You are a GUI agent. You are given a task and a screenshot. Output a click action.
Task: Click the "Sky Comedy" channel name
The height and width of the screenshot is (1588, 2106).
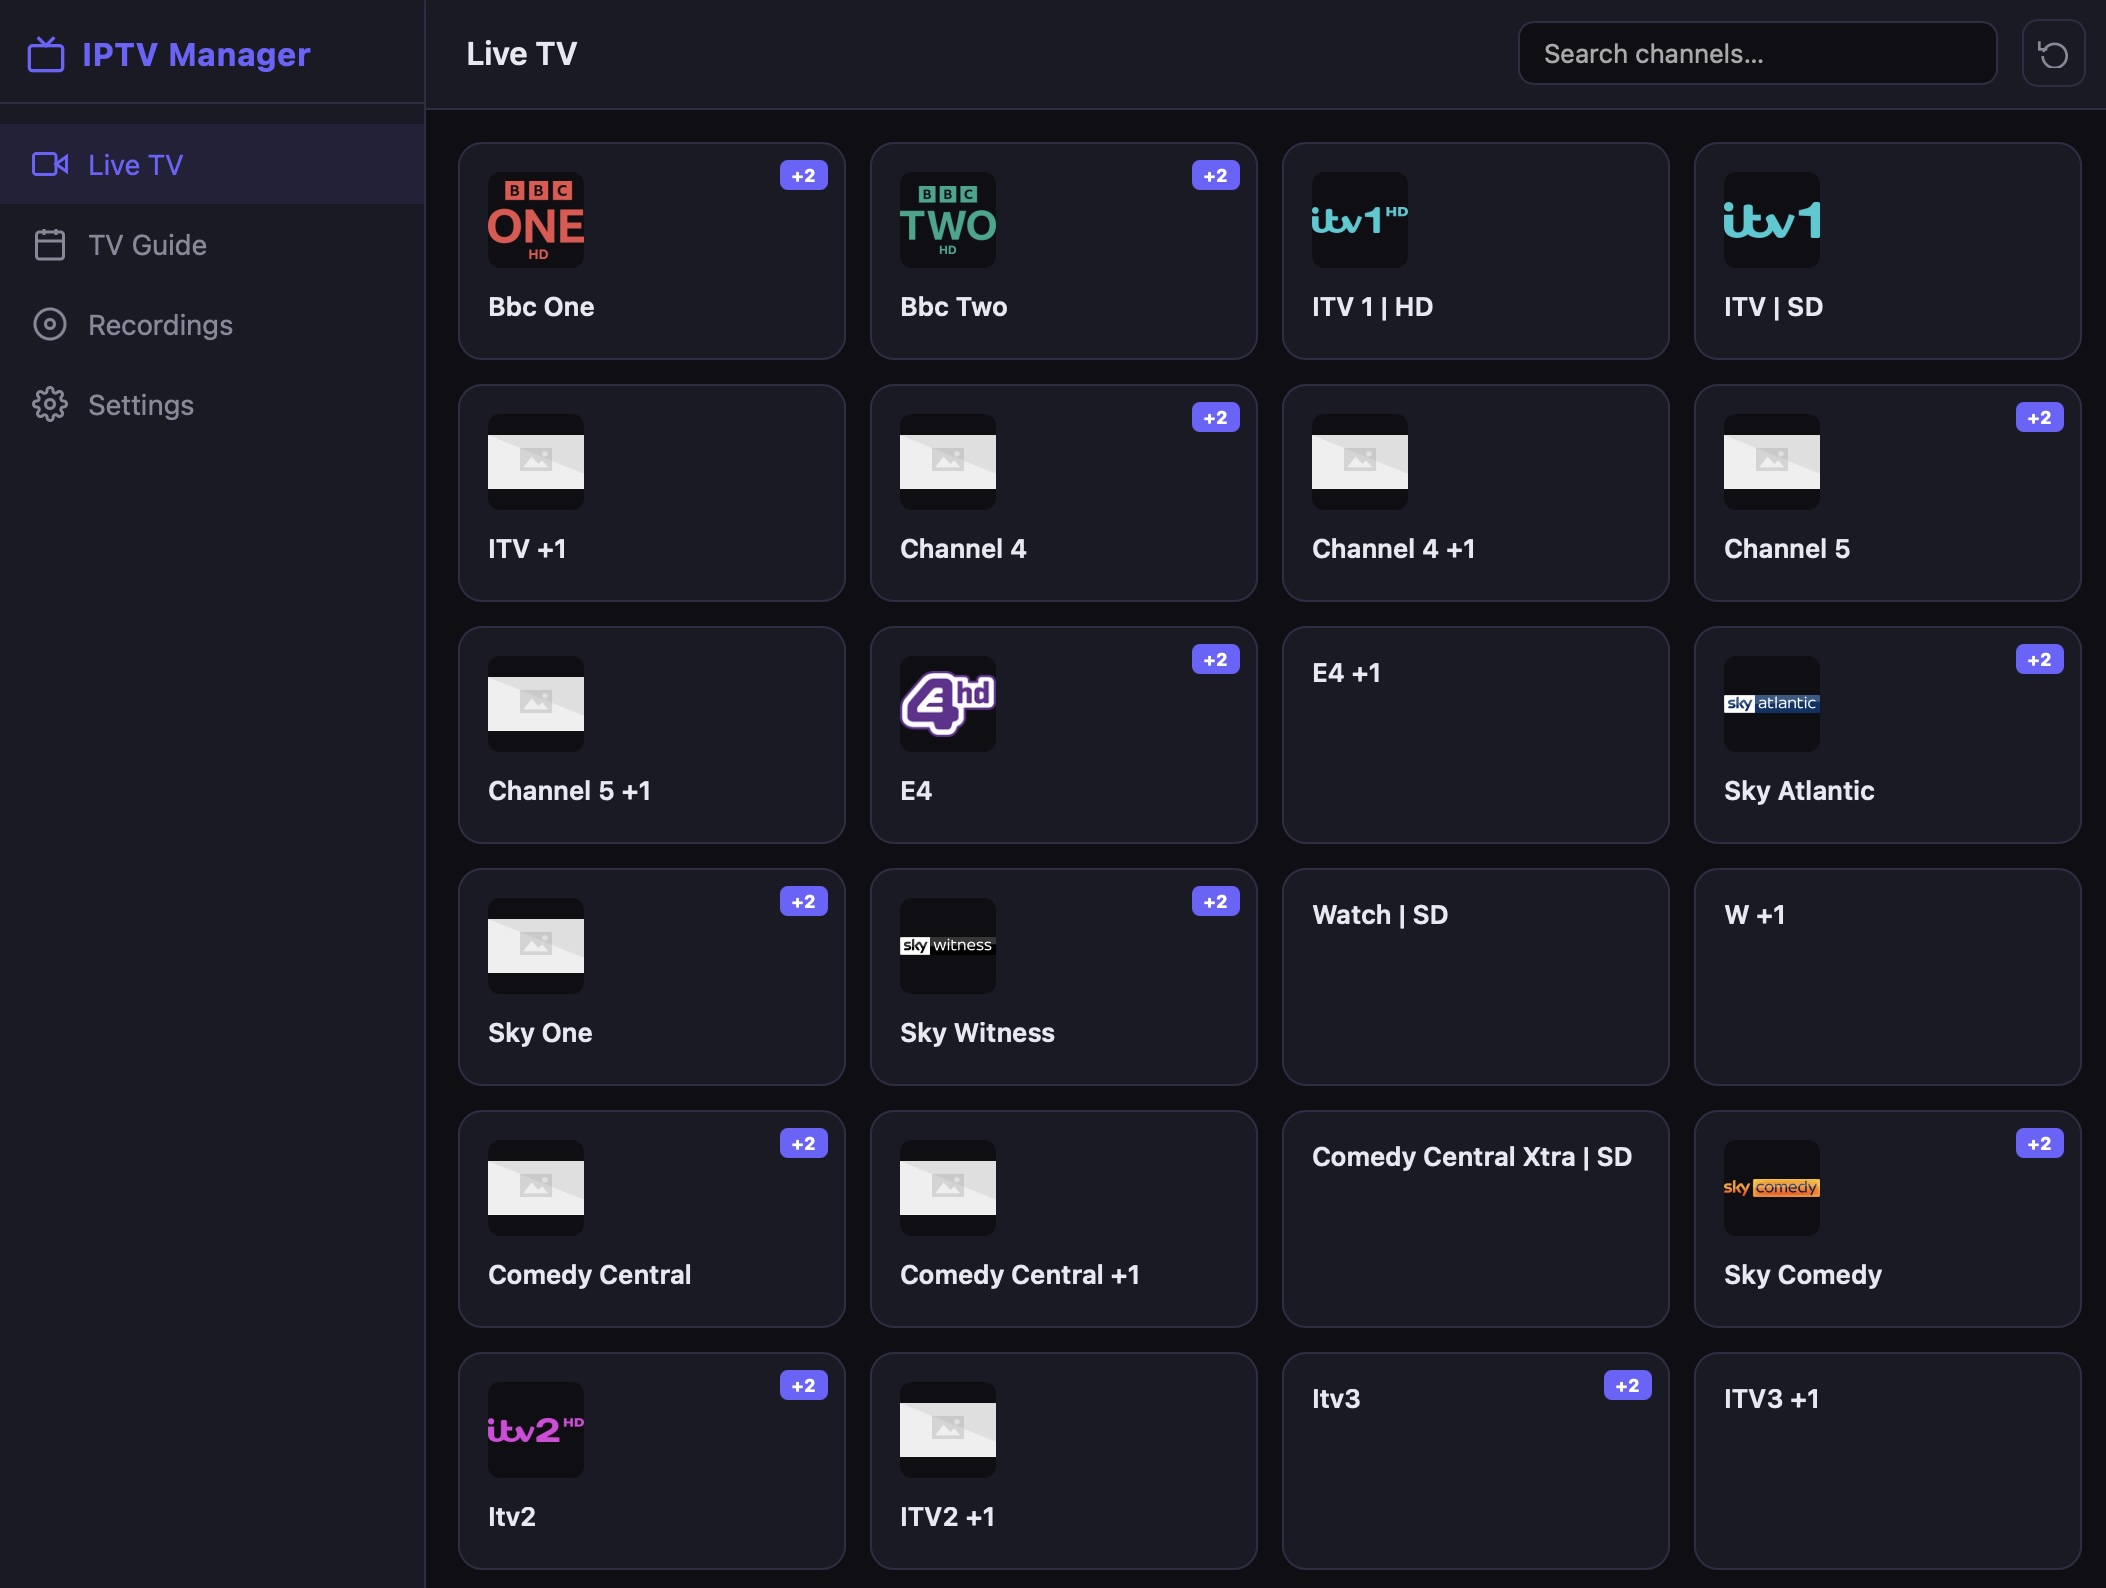pos(1803,1275)
